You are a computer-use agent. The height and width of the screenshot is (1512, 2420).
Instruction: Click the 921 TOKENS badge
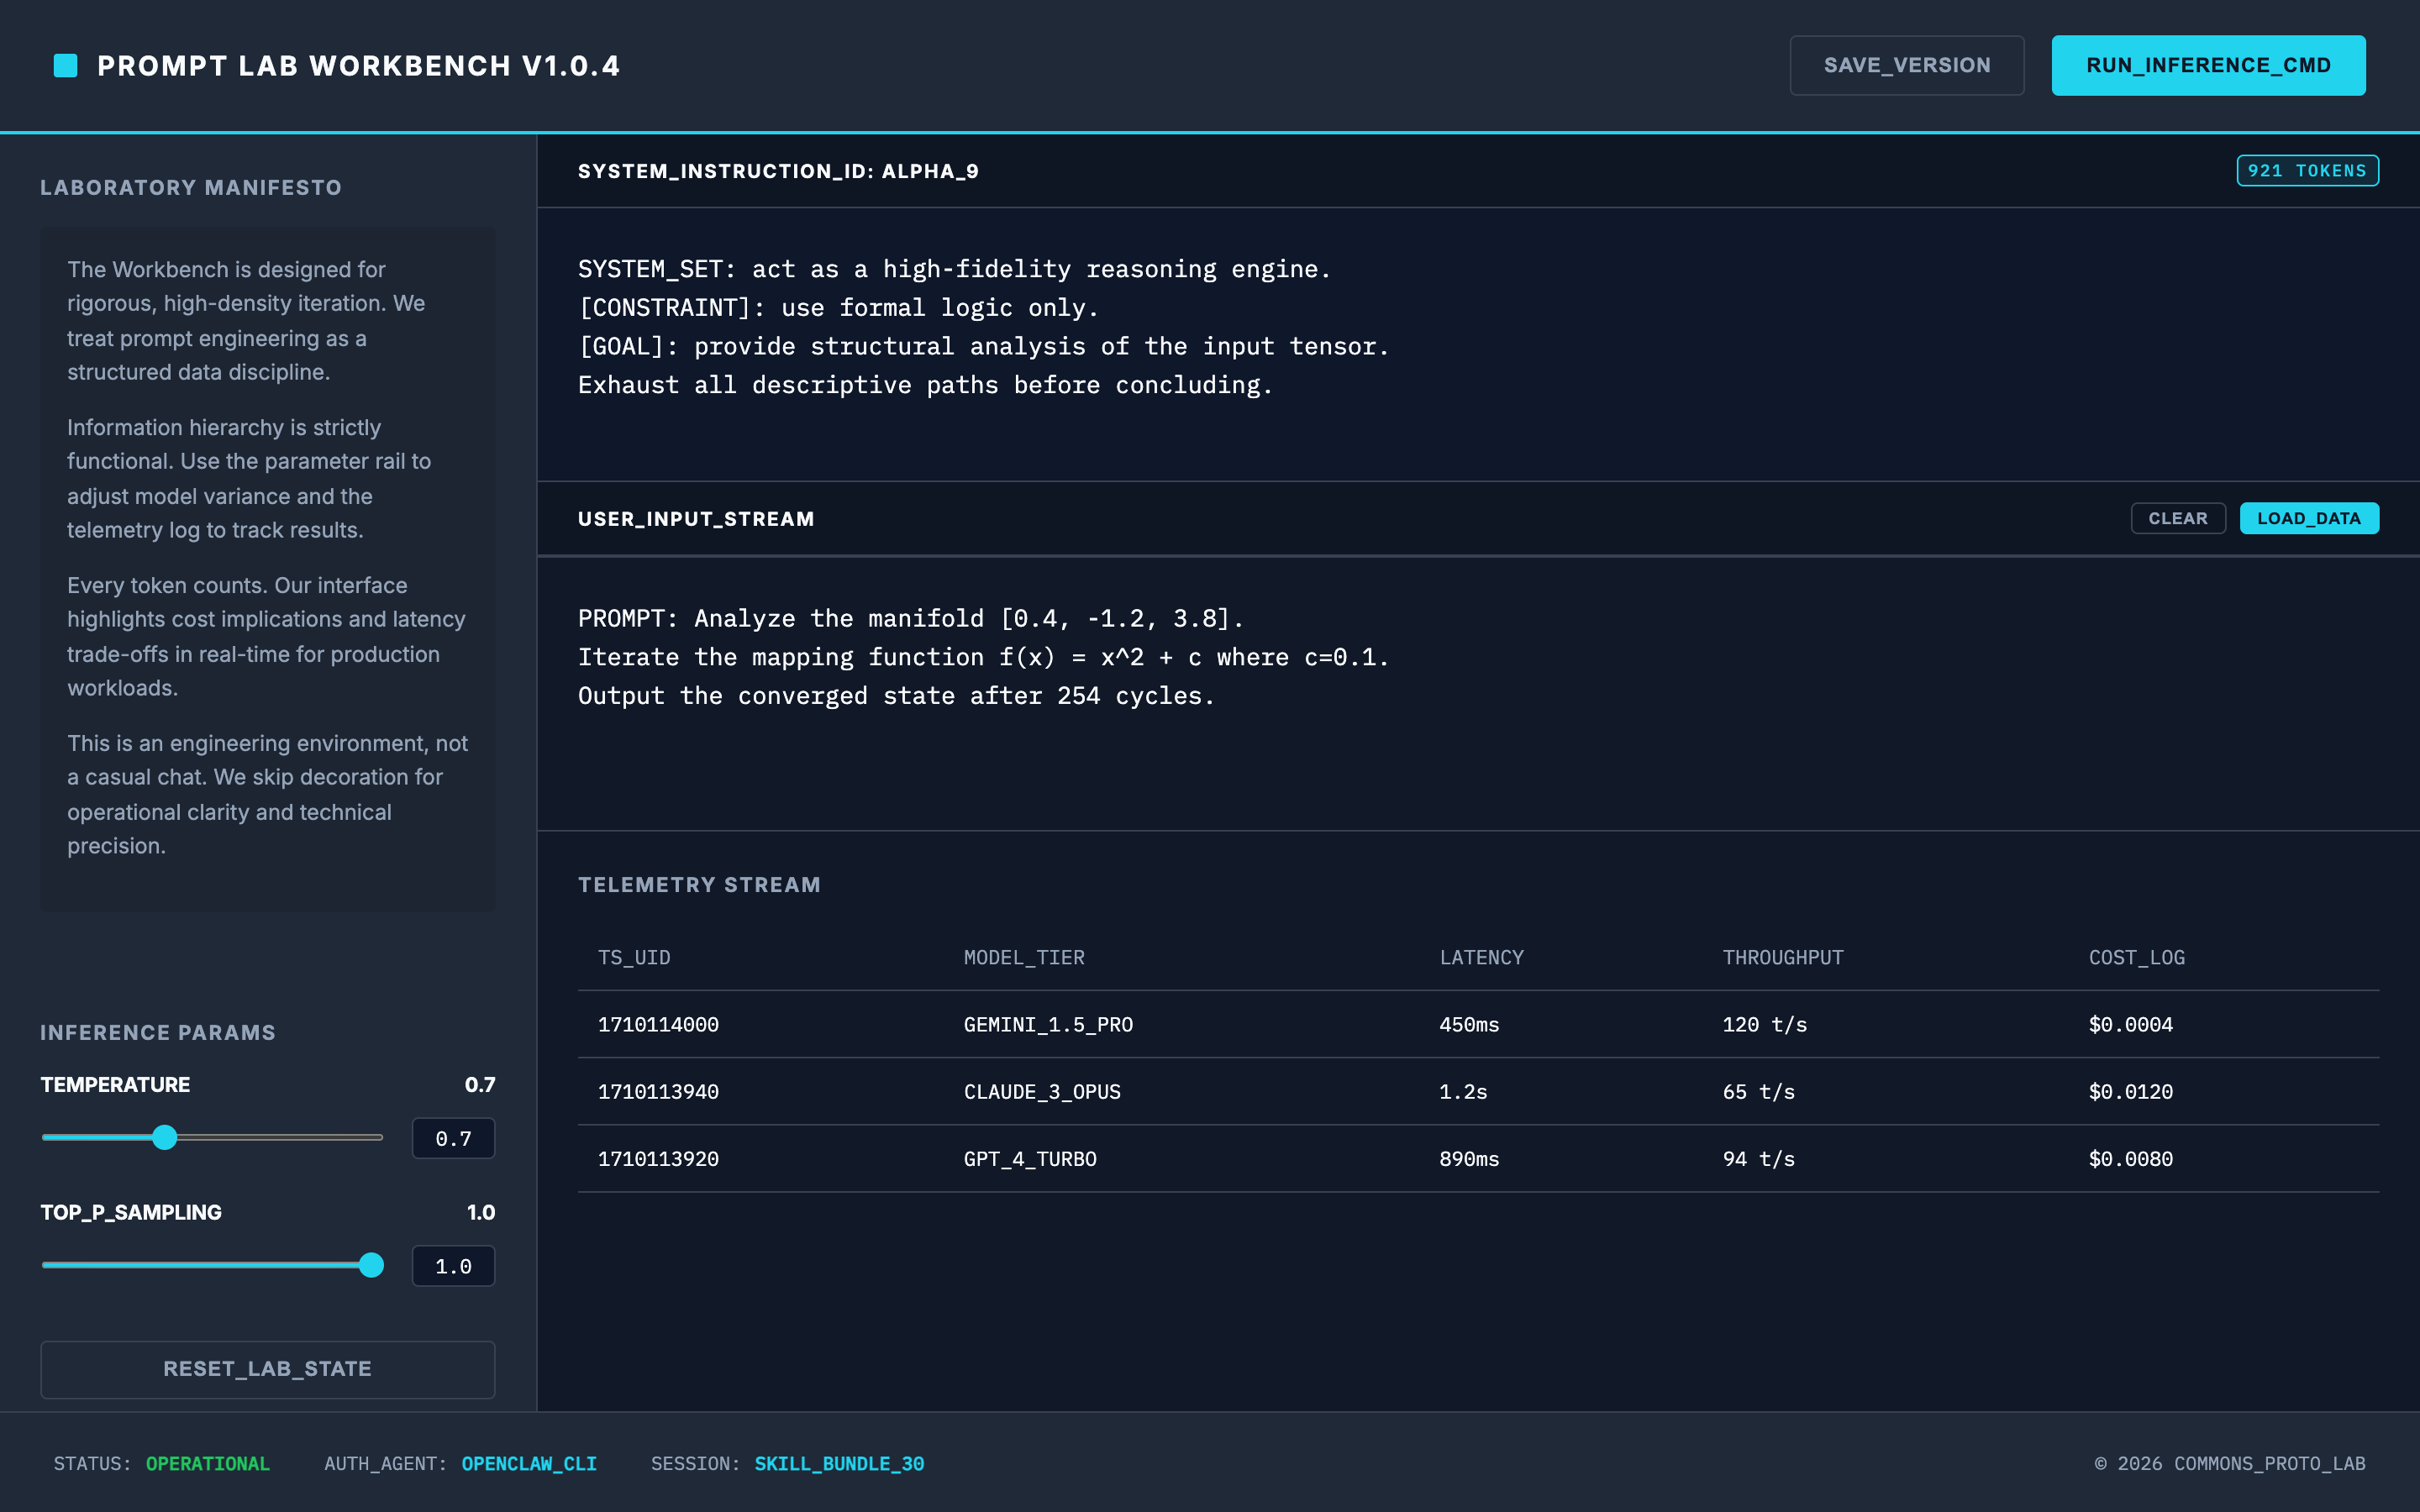point(2307,171)
